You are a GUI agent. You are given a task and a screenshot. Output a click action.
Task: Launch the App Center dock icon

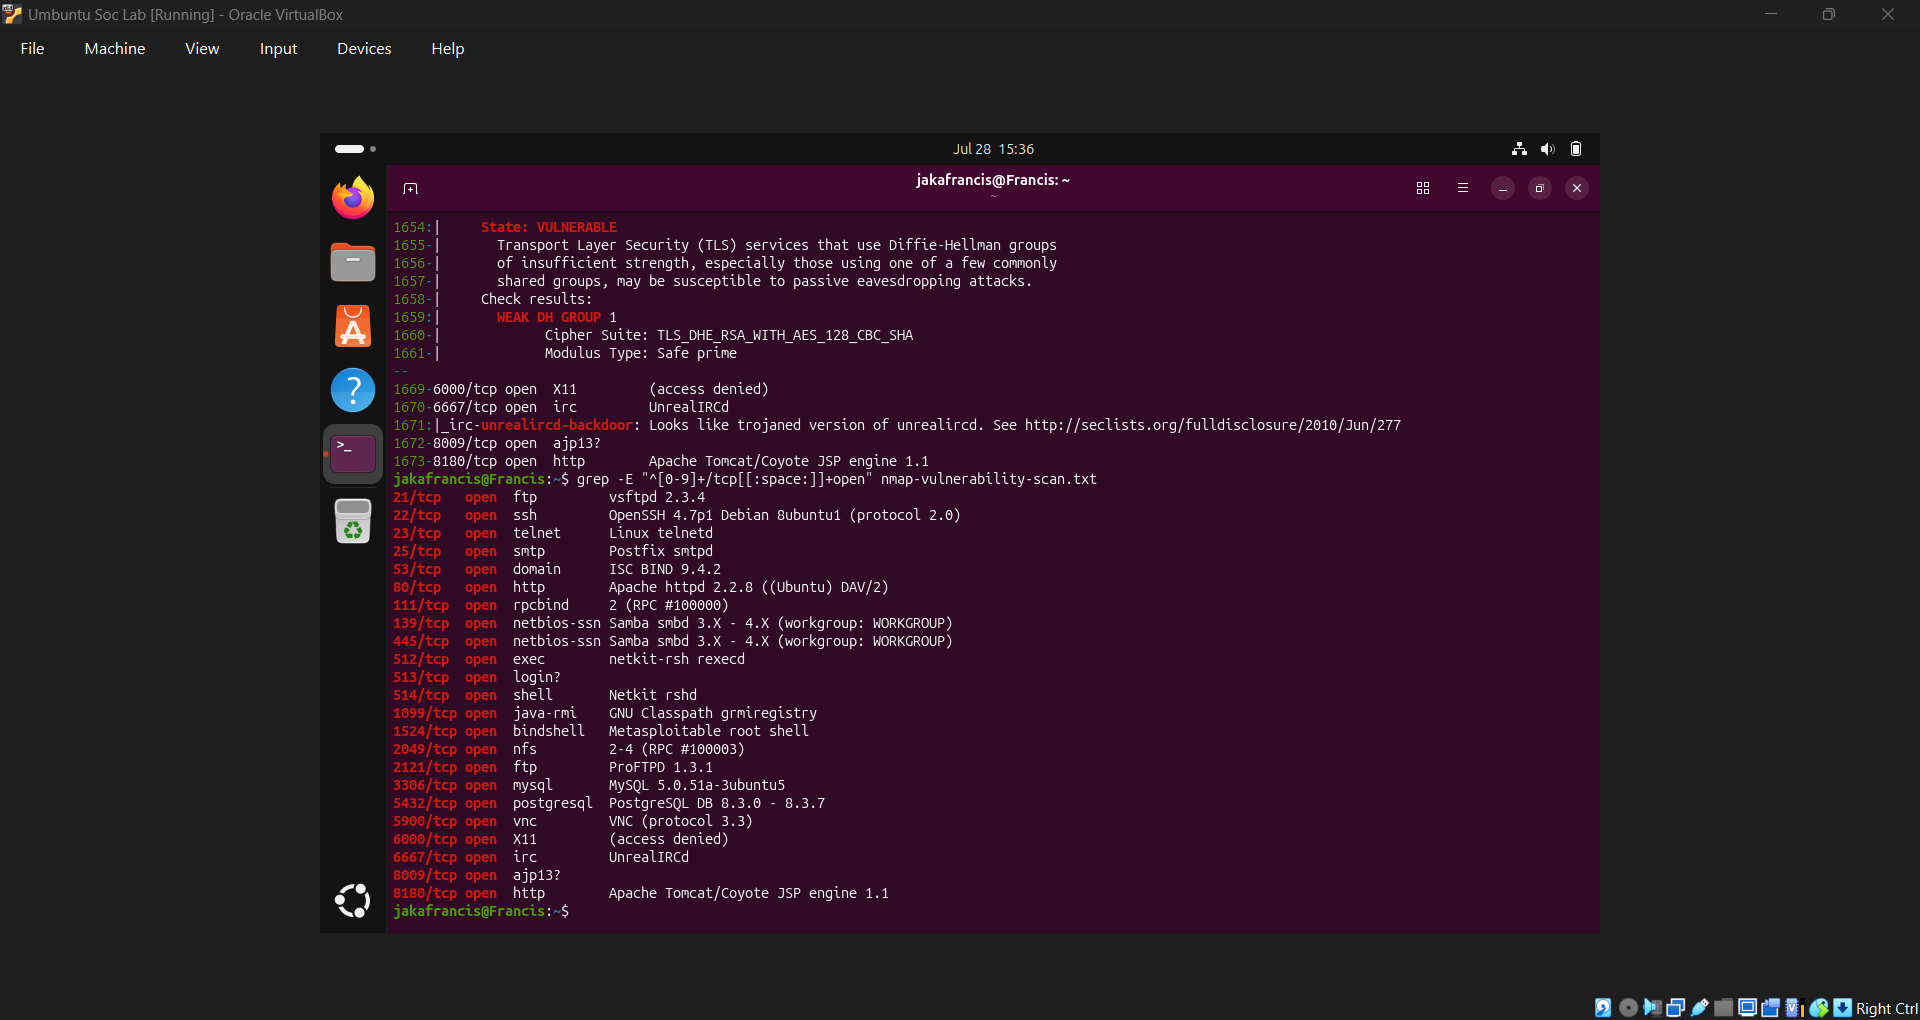(353, 326)
